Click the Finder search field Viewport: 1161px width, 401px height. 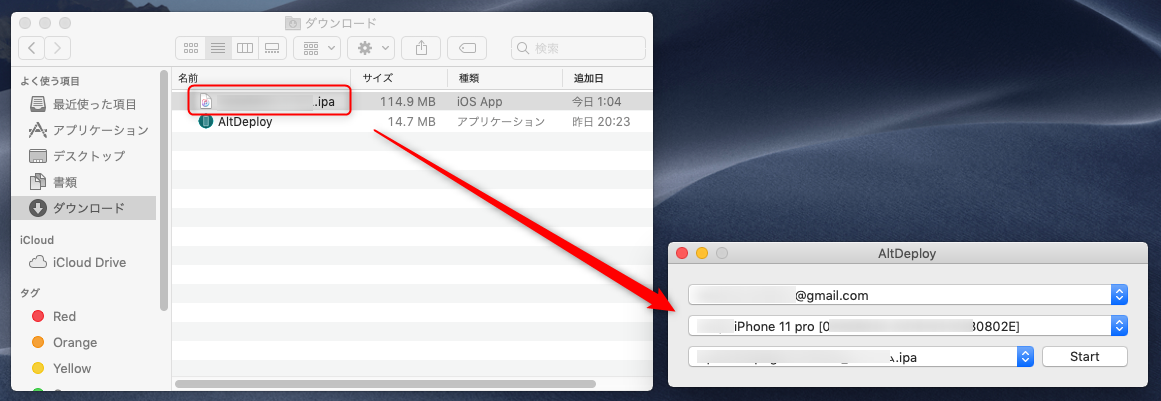pyautogui.click(x=578, y=48)
